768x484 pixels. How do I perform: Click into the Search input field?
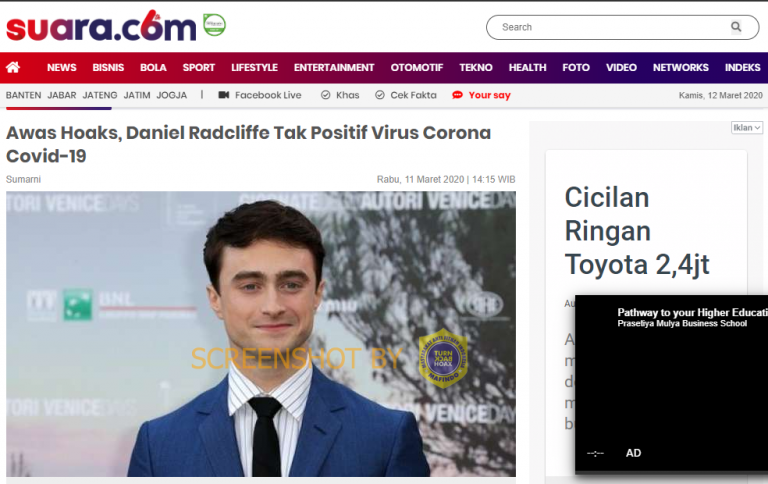[612, 27]
